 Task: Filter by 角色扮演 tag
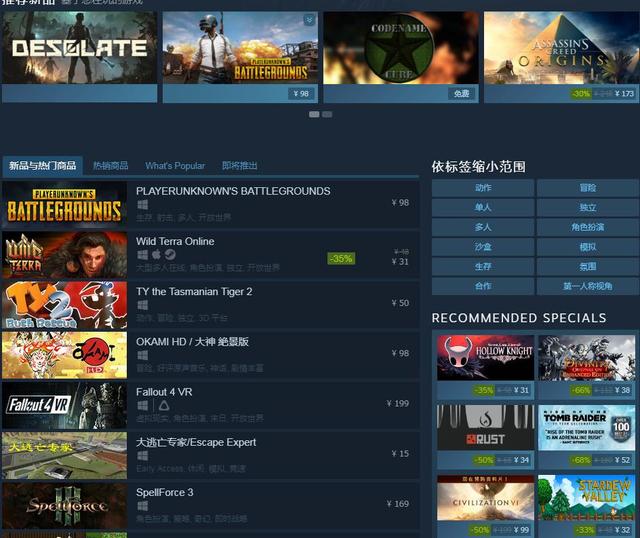pyautogui.click(x=588, y=227)
